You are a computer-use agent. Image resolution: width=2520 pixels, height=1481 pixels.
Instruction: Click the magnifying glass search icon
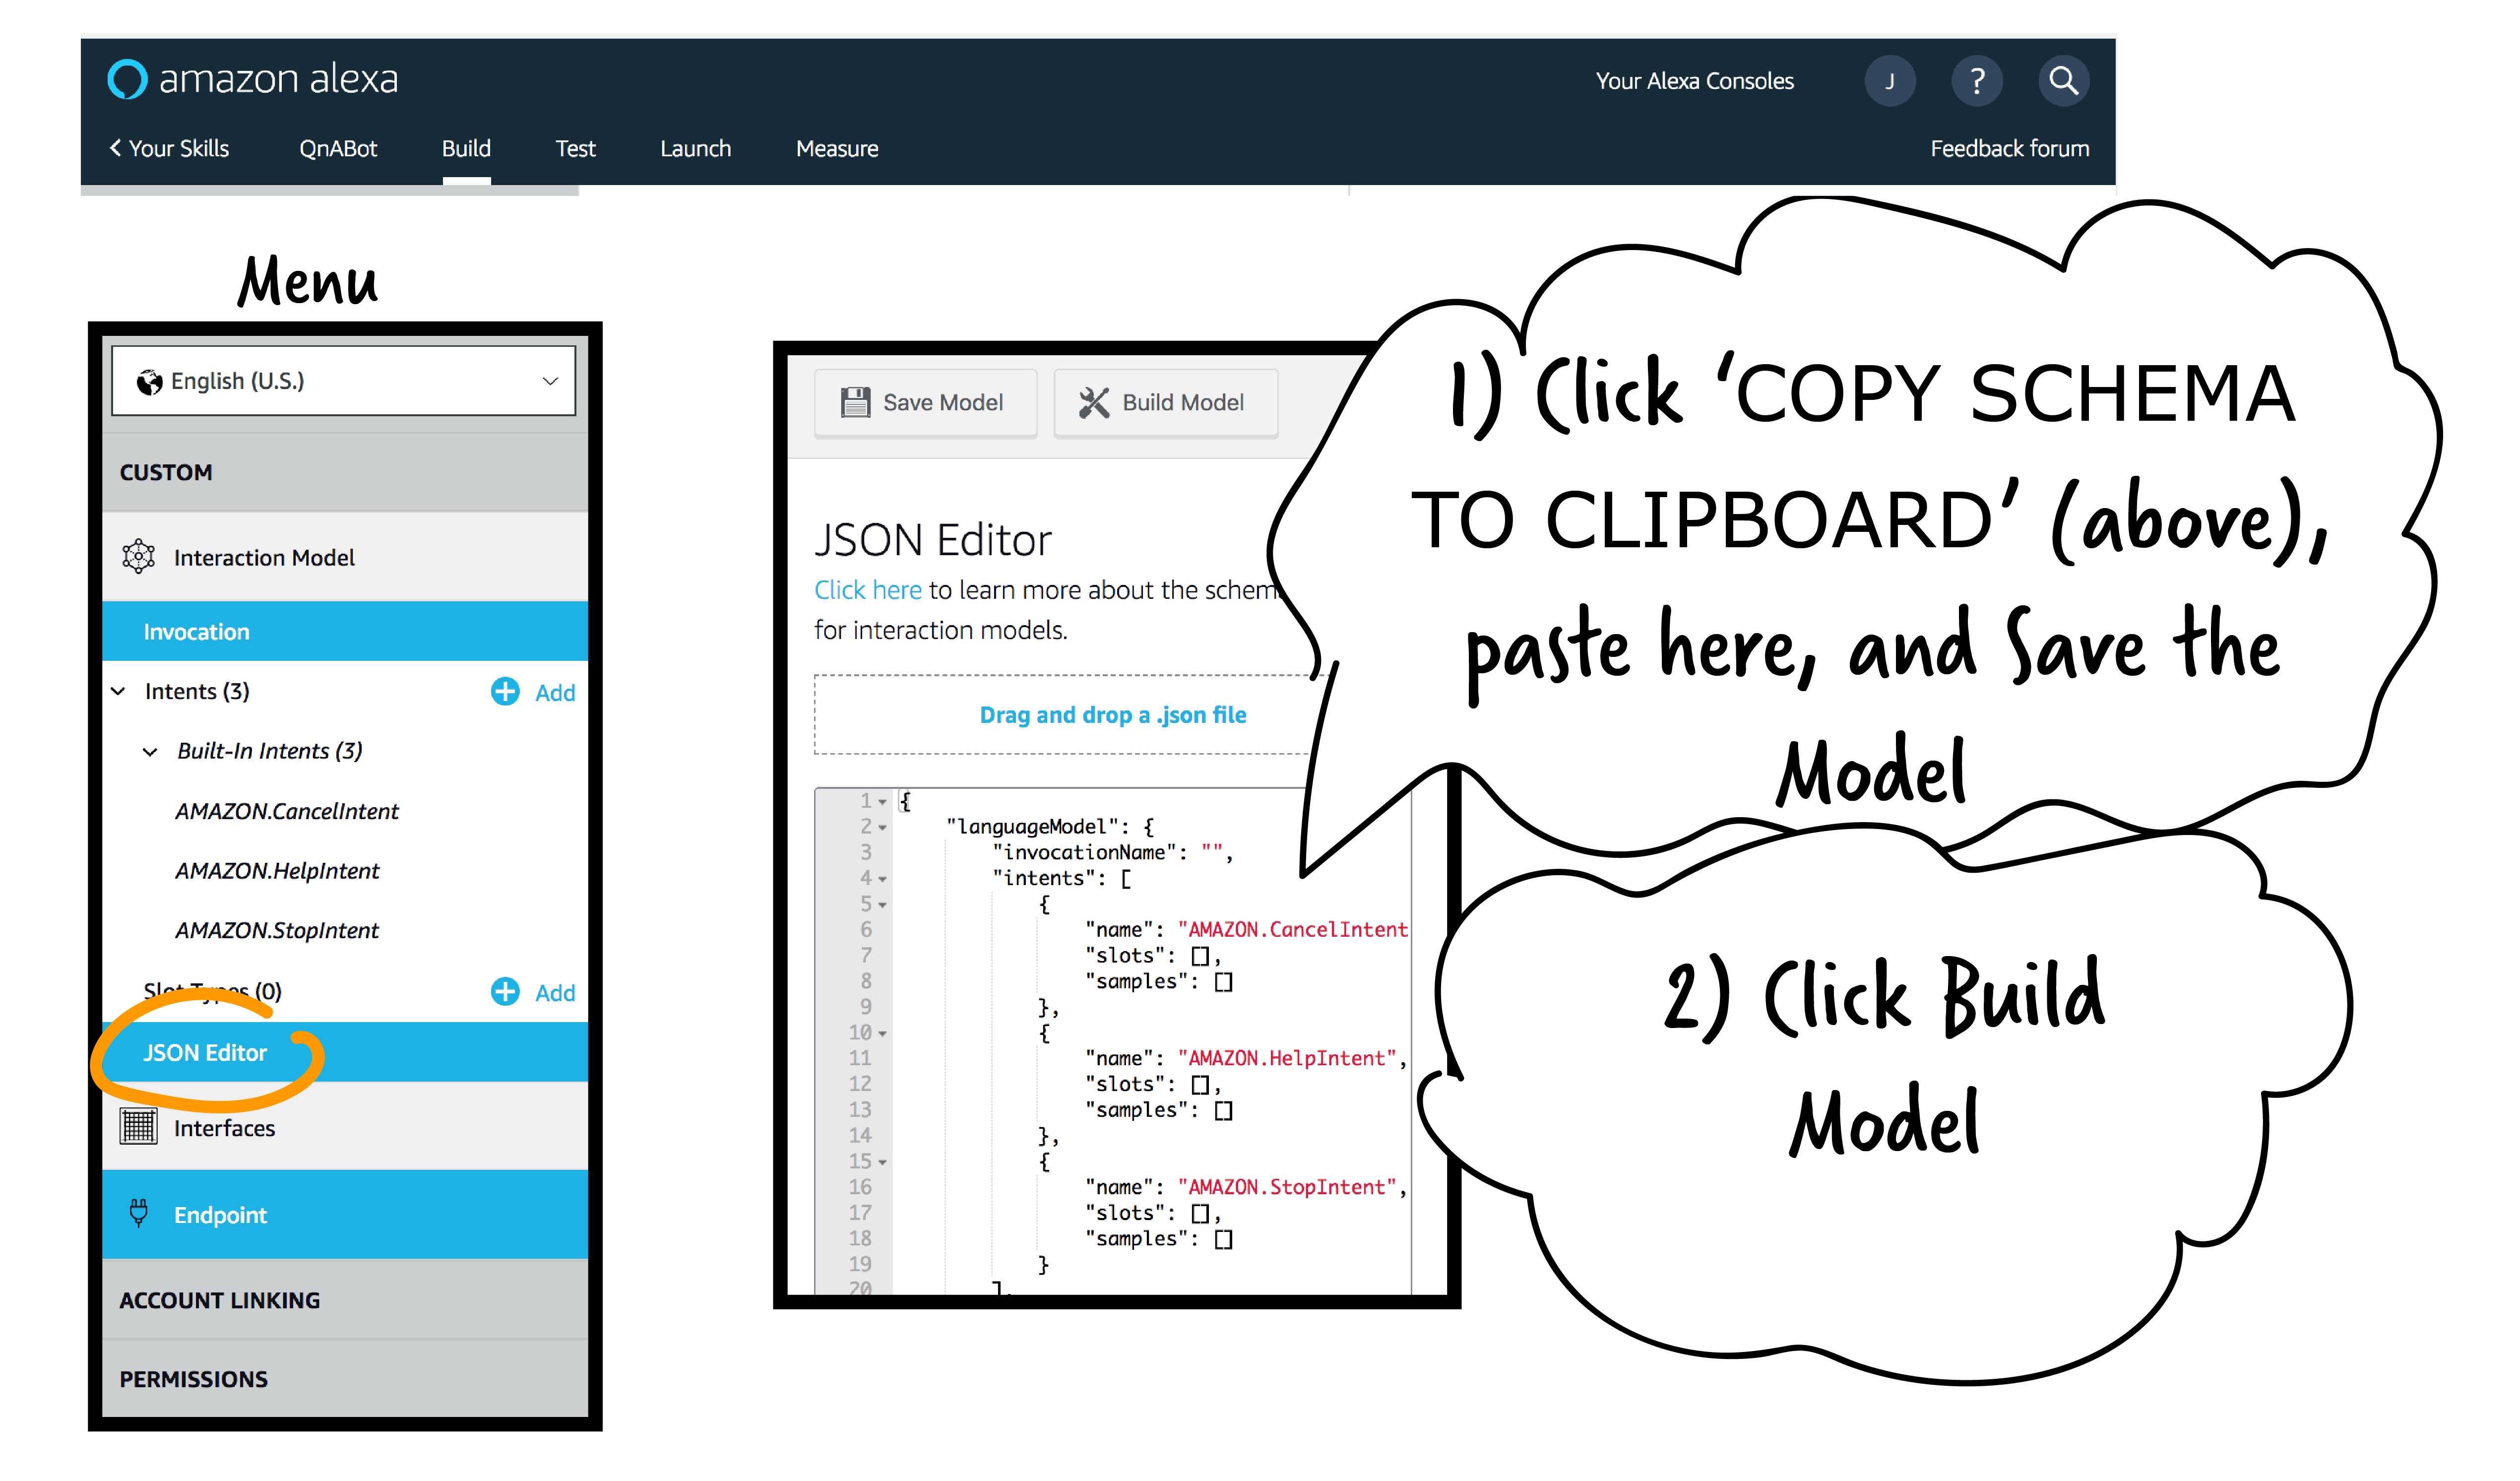(2063, 81)
